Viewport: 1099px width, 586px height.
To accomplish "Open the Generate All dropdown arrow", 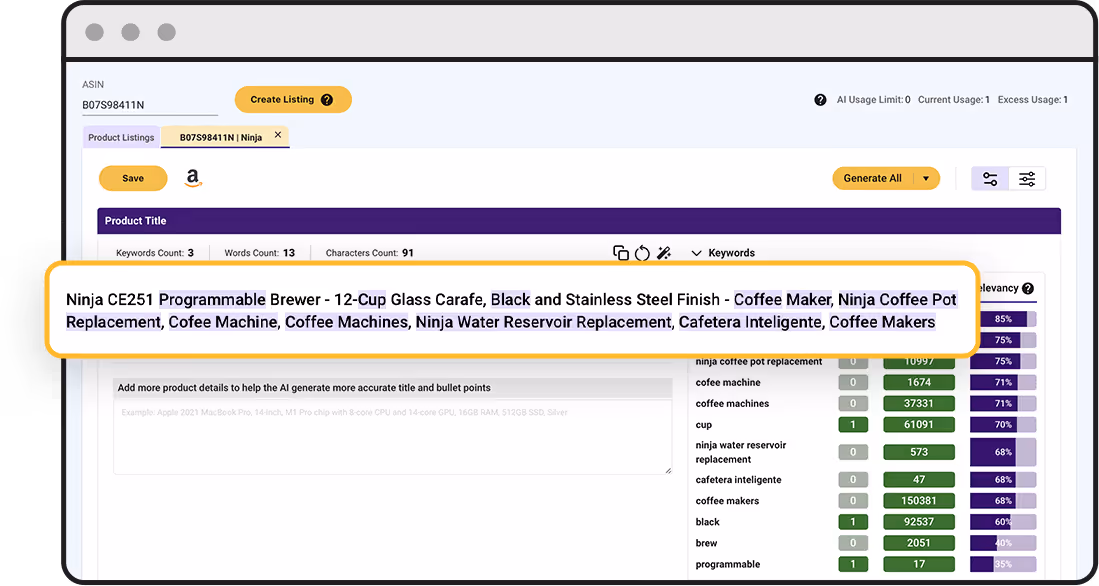I will 926,179.
